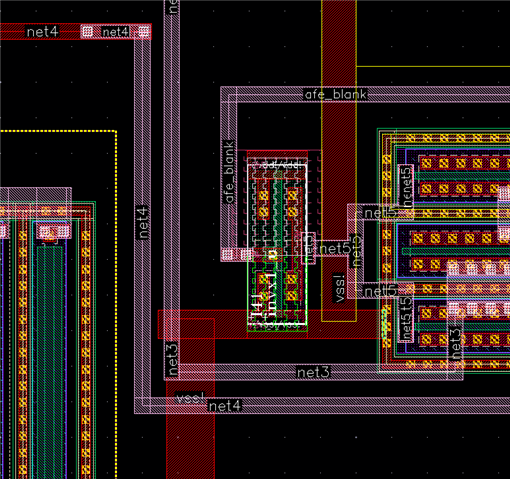This screenshot has height=479, width=510.
Task: Select the net5 label right of inverter output
Action: 334,249
